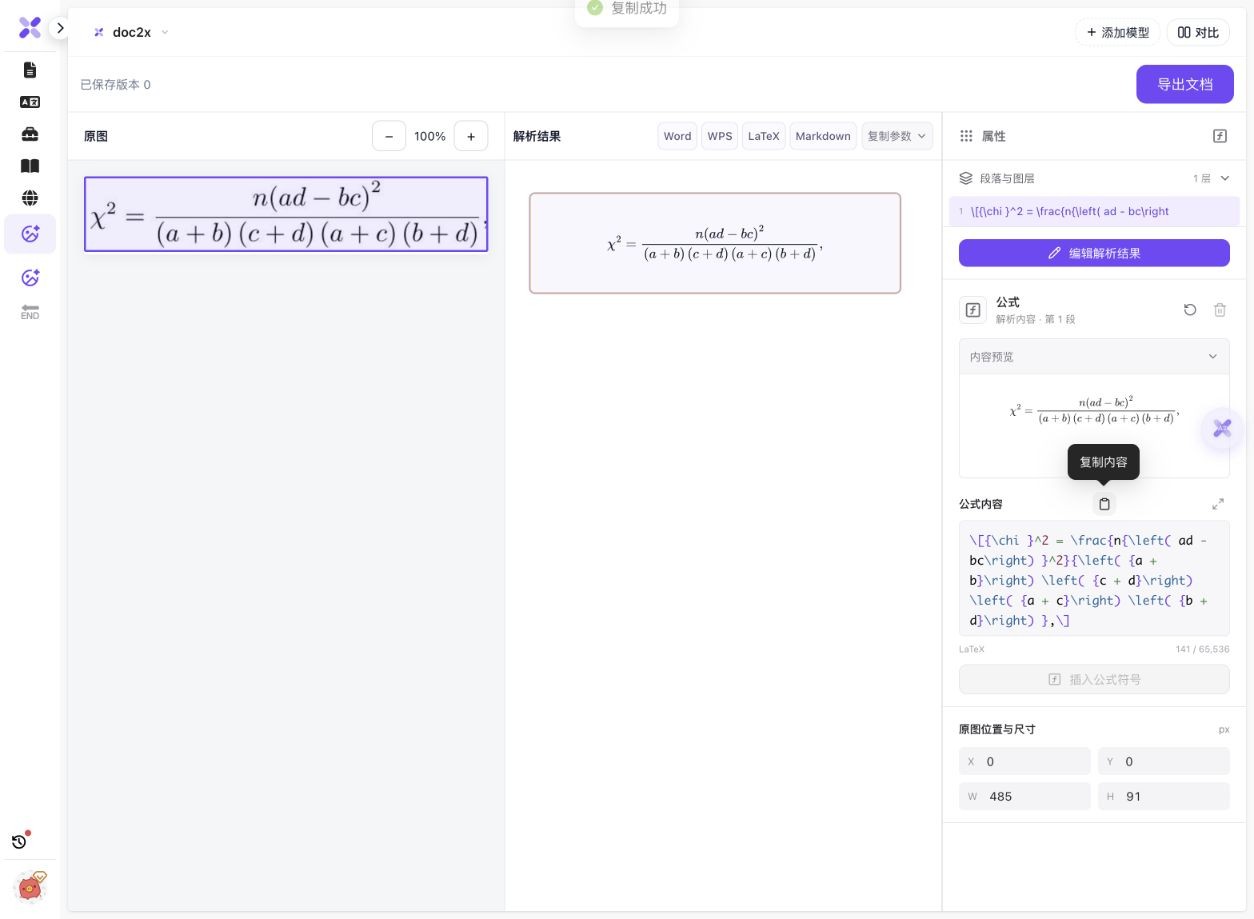
Task: Select the LaTeX copy format
Action: (763, 136)
